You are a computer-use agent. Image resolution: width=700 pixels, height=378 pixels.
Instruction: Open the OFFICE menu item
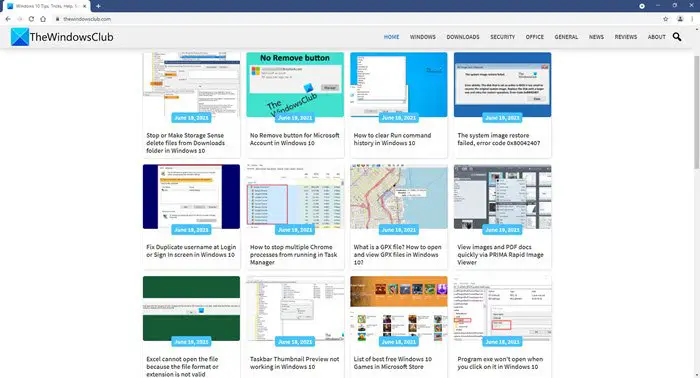(x=535, y=37)
